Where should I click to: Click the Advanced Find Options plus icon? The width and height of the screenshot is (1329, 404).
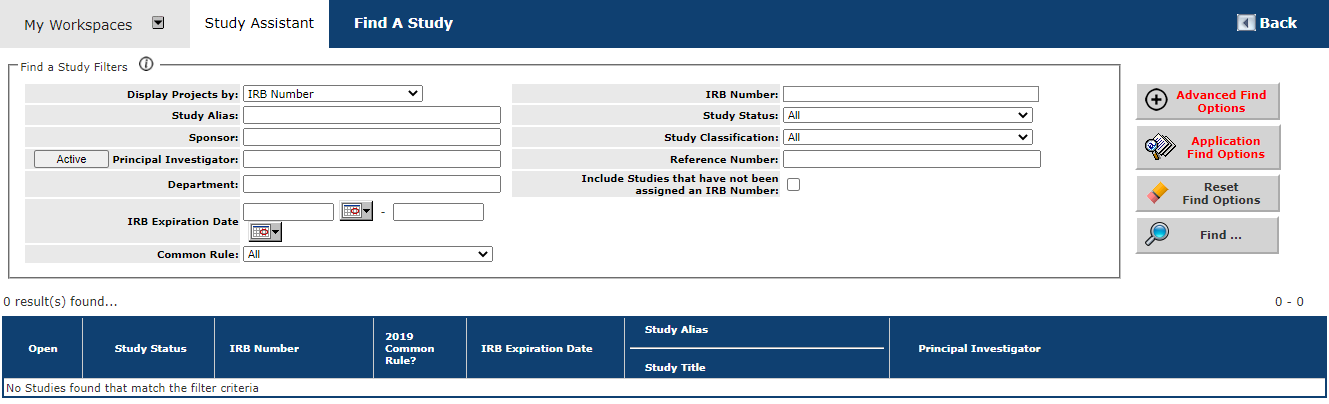[x=1156, y=101]
